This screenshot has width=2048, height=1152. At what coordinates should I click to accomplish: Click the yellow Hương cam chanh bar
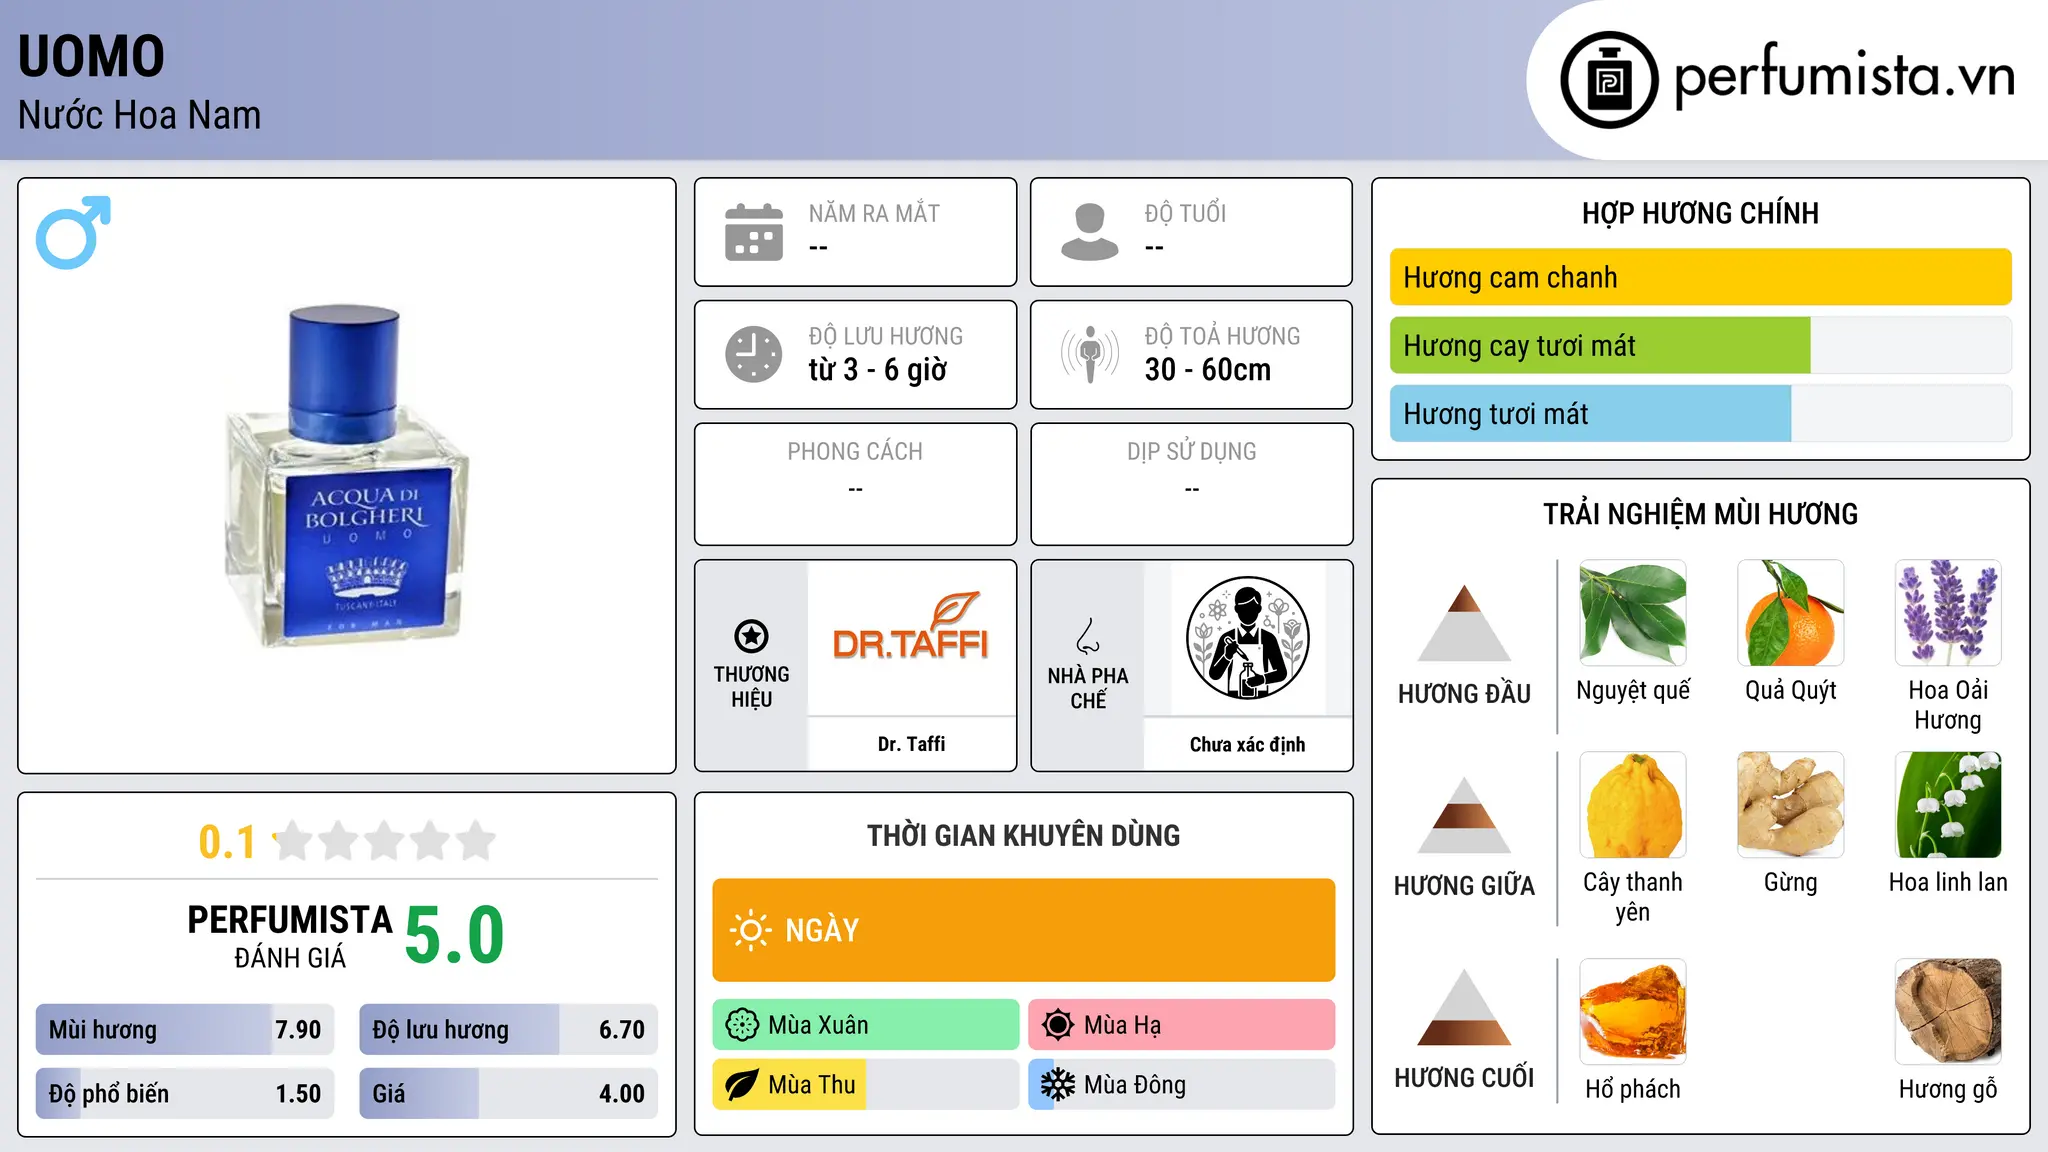tap(1701, 277)
